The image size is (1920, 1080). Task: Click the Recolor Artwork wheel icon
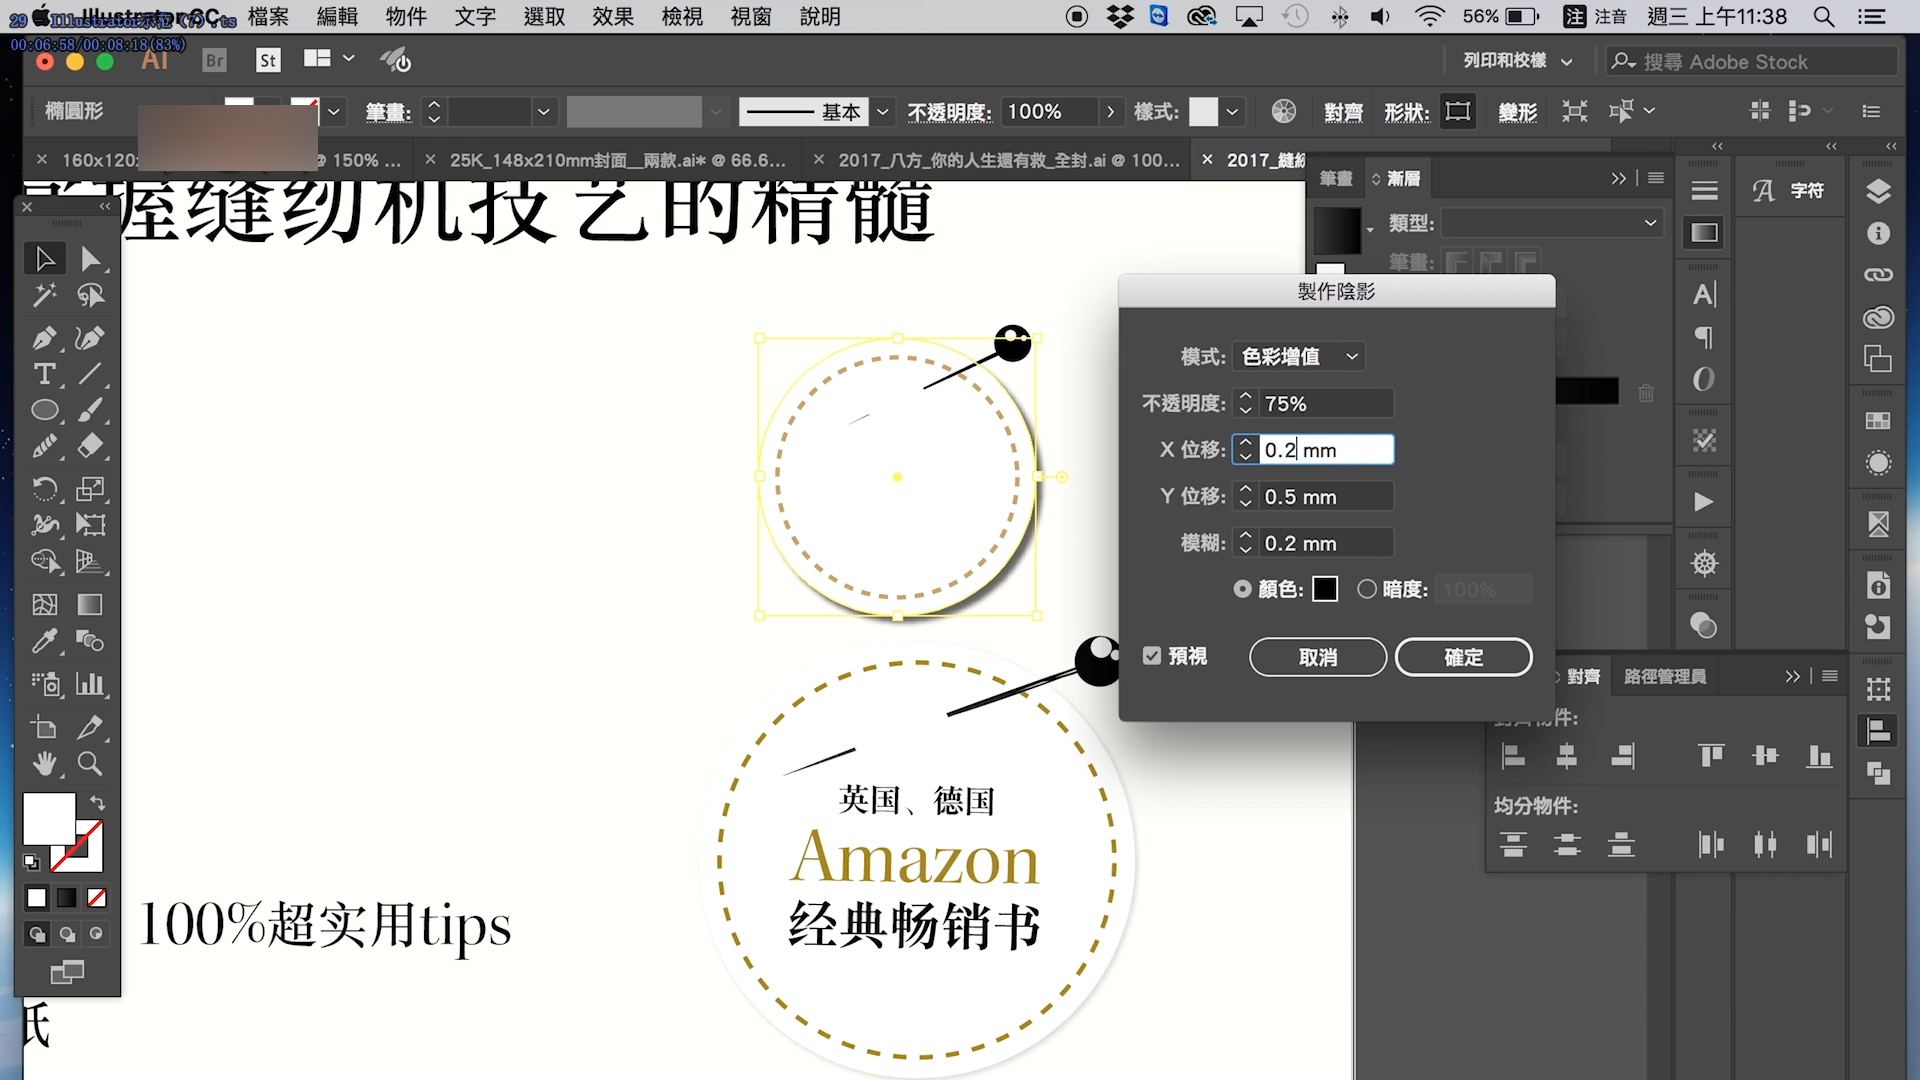1284,111
